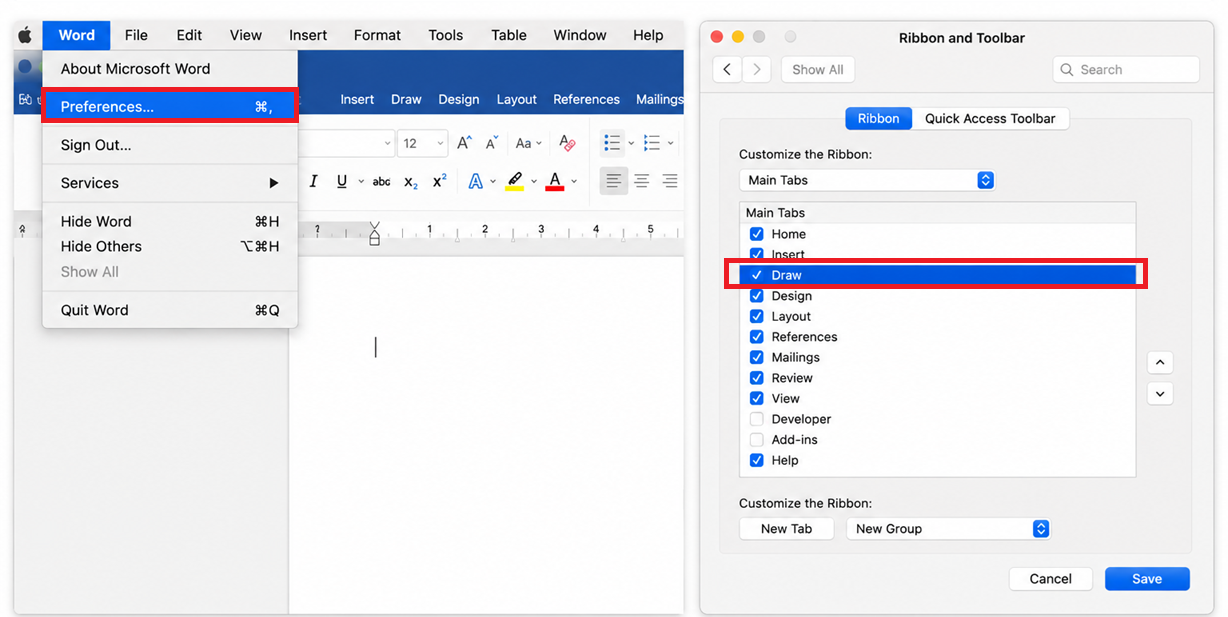The width and height of the screenshot is (1228, 617).
Task: Click the Search field in preferences
Action: pyautogui.click(x=1126, y=69)
